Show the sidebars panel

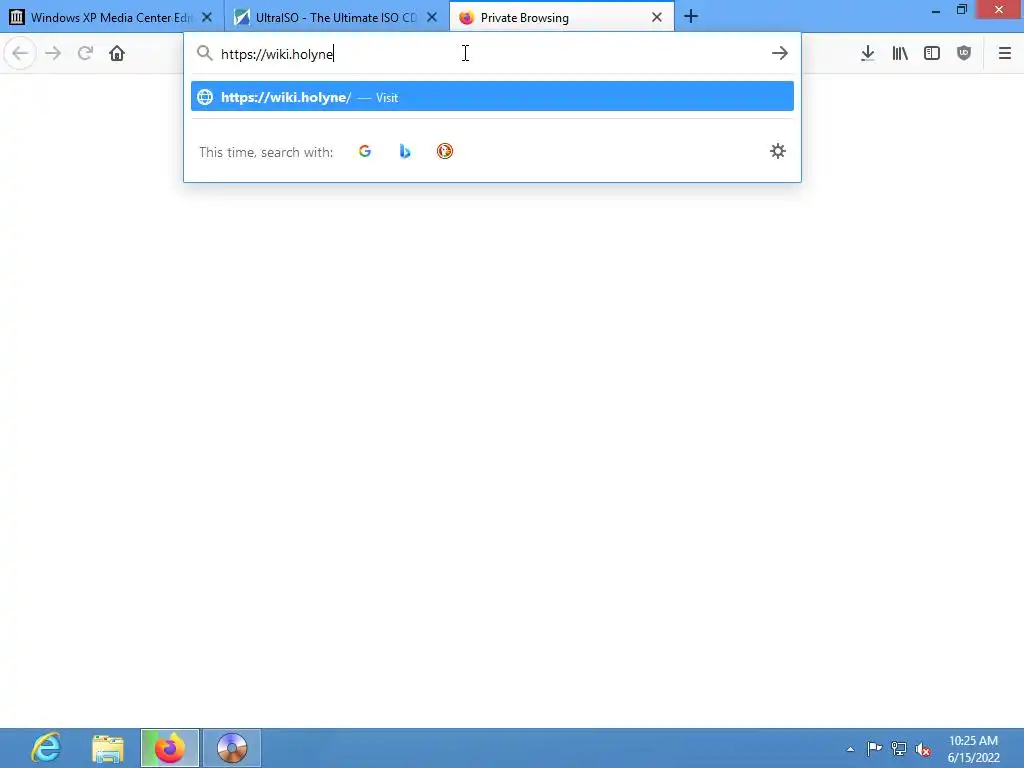tap(932, 53)
